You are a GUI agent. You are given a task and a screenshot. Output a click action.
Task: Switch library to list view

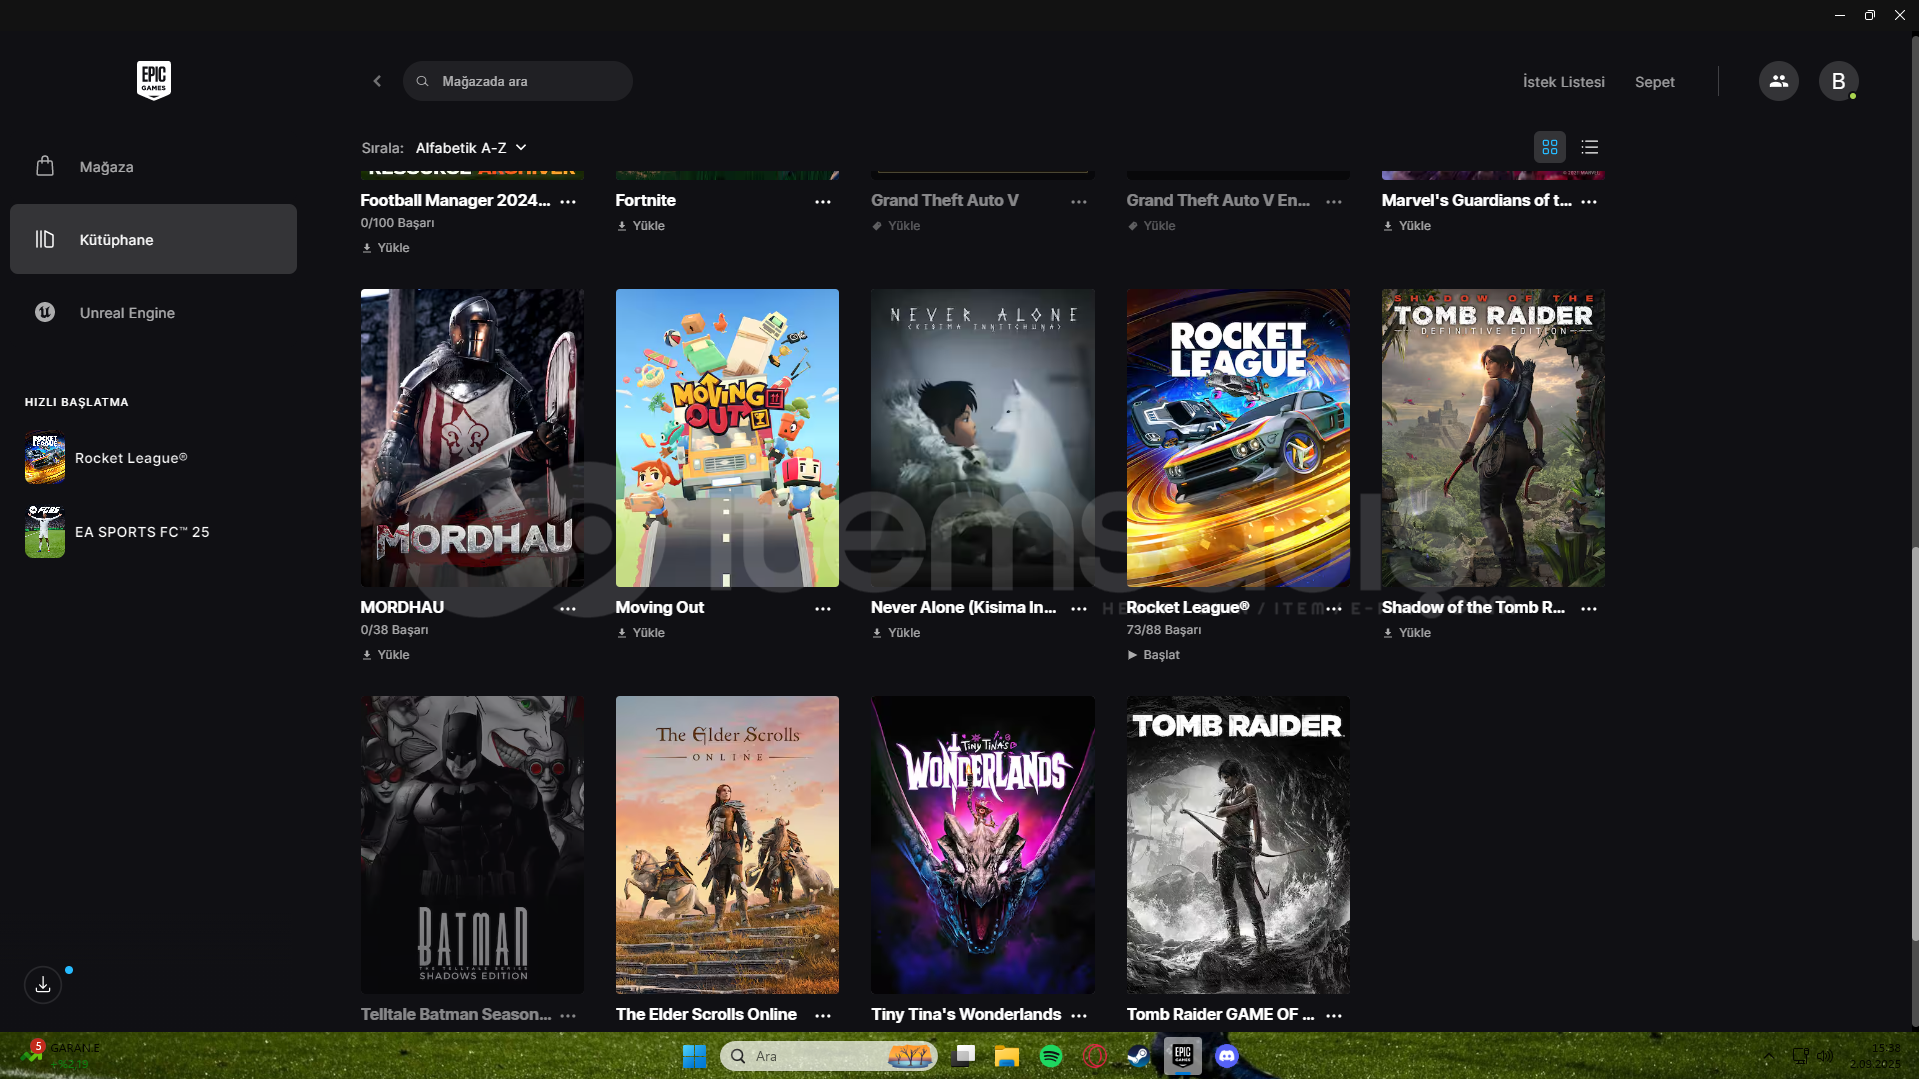click(x=1589, y=147)
